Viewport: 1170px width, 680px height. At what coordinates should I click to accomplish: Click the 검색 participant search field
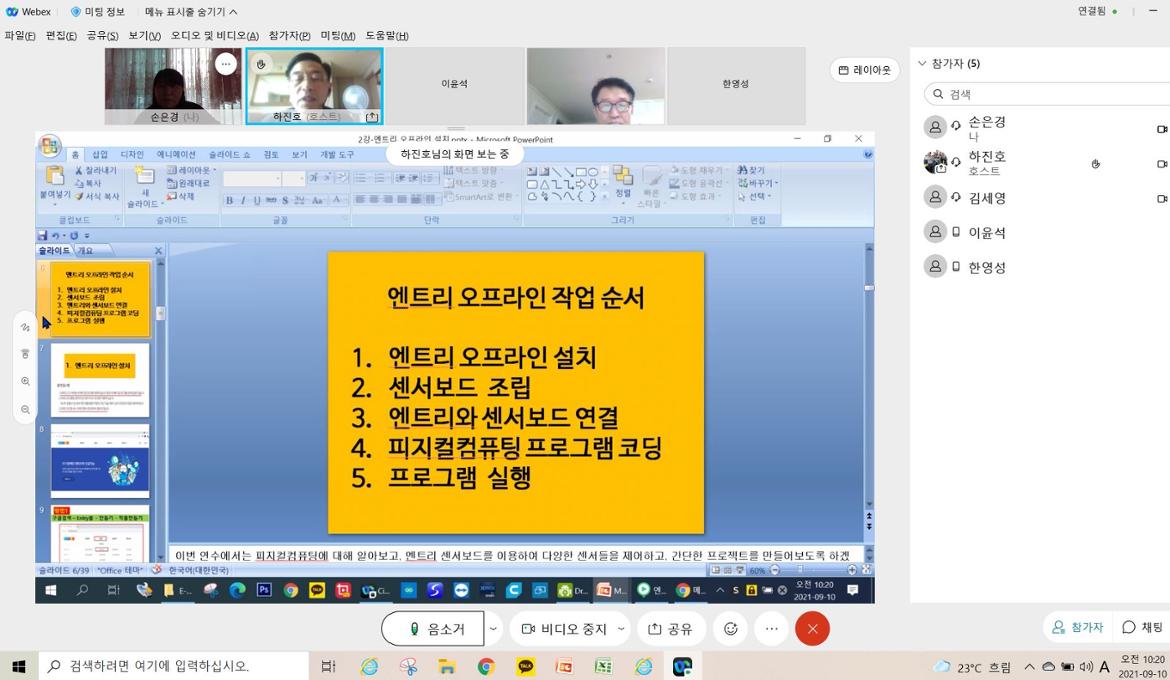1046,94
